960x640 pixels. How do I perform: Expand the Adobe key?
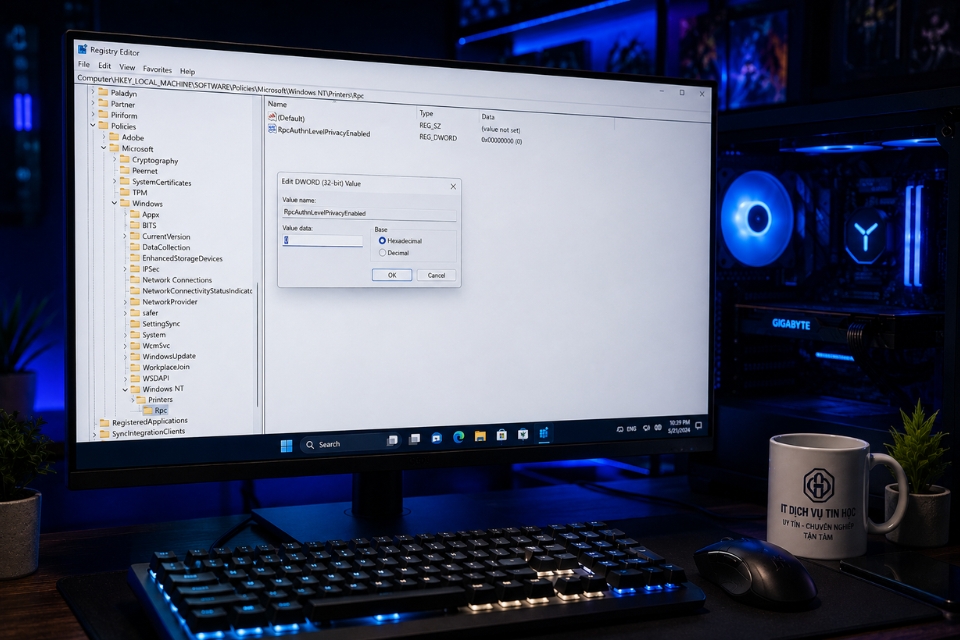(x=104, y=137)
